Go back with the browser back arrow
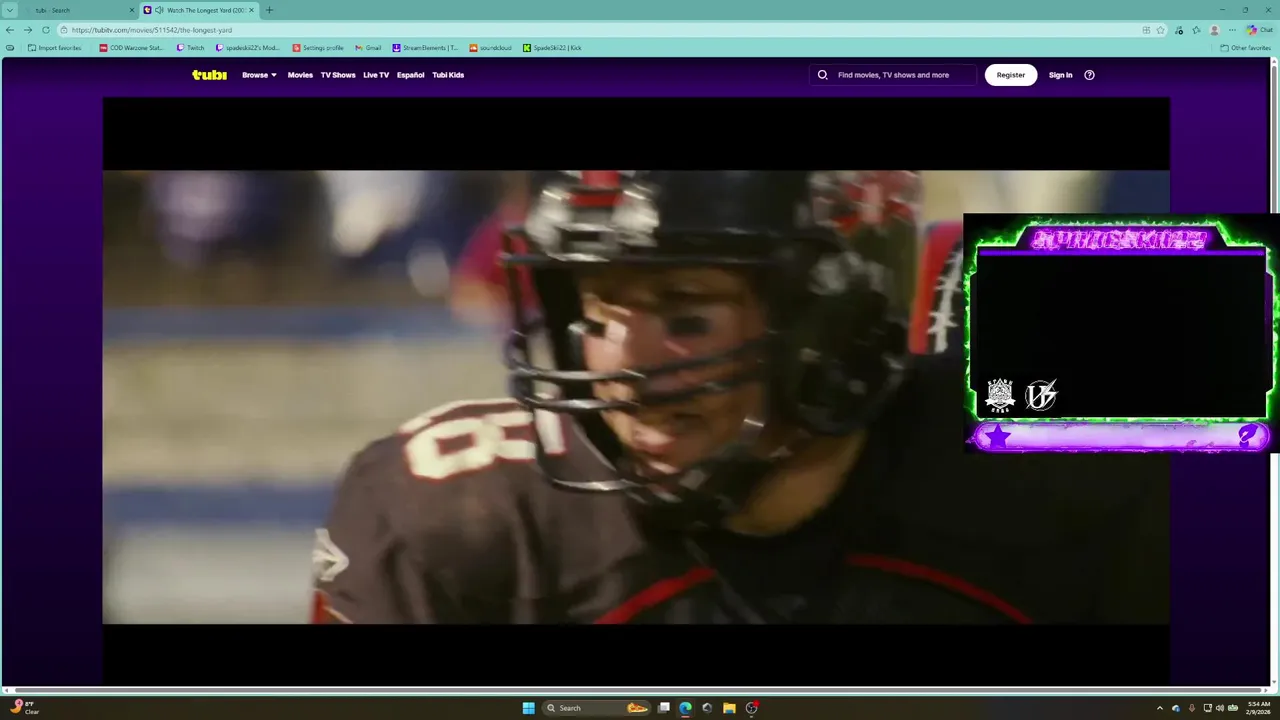The height and width of the screenshot is (720, 1280). click(10, 30)
